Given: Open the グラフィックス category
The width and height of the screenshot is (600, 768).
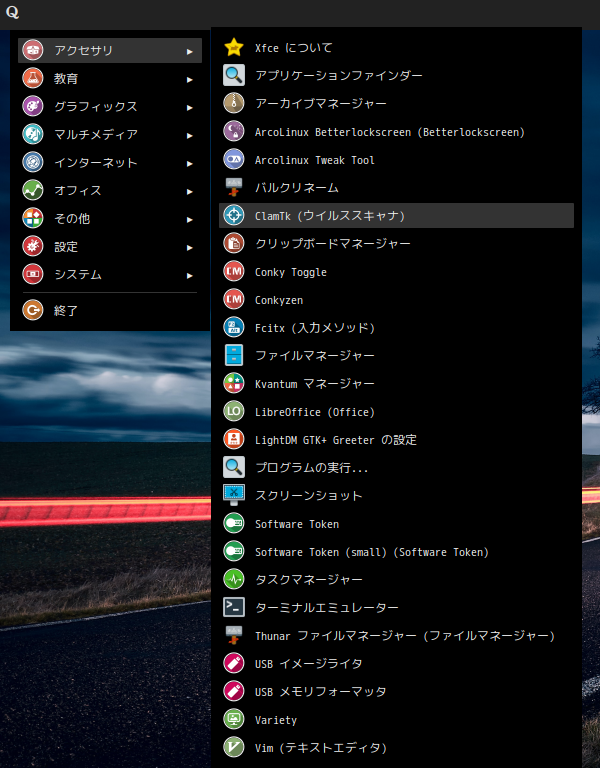Looking at the screenshot, I should tap(110, 106).
